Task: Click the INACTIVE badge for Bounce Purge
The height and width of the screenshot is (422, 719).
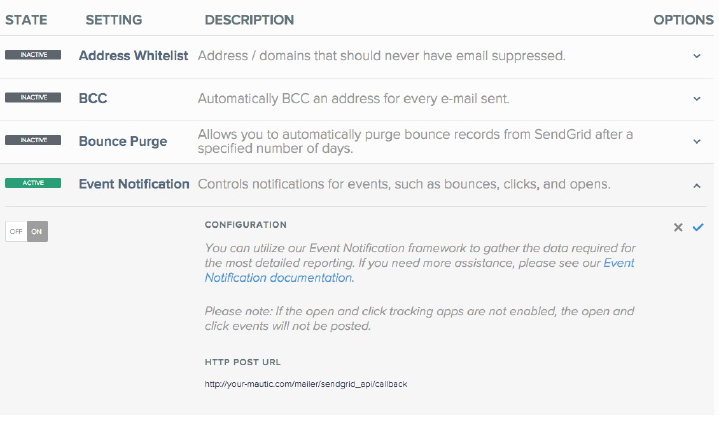Action: click(x=33, y=142)
